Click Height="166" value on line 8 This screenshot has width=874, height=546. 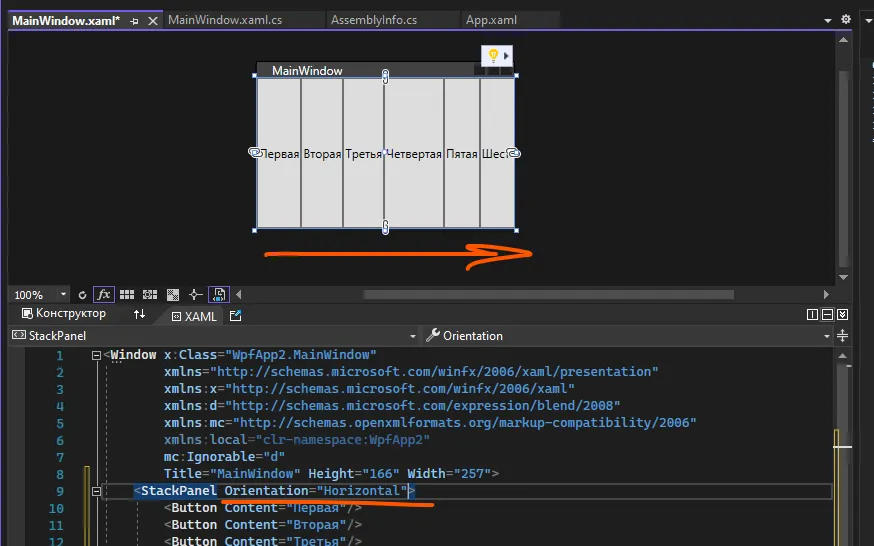tap(353, 474)
